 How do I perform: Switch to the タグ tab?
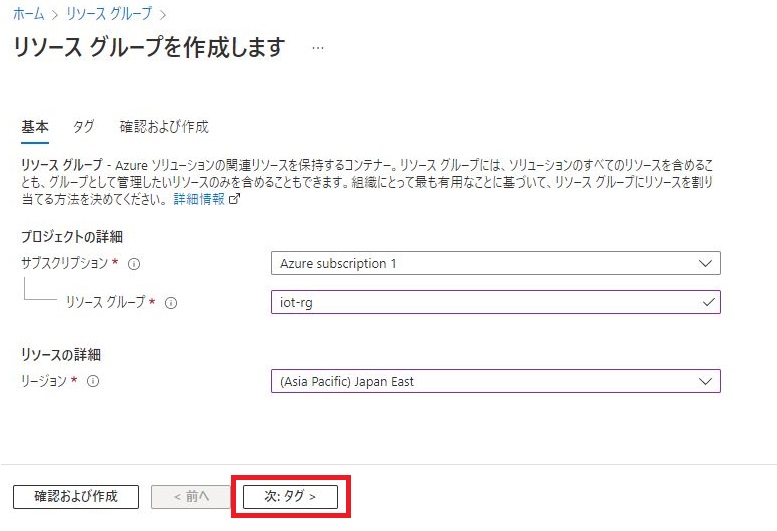[x=84, y=127]
